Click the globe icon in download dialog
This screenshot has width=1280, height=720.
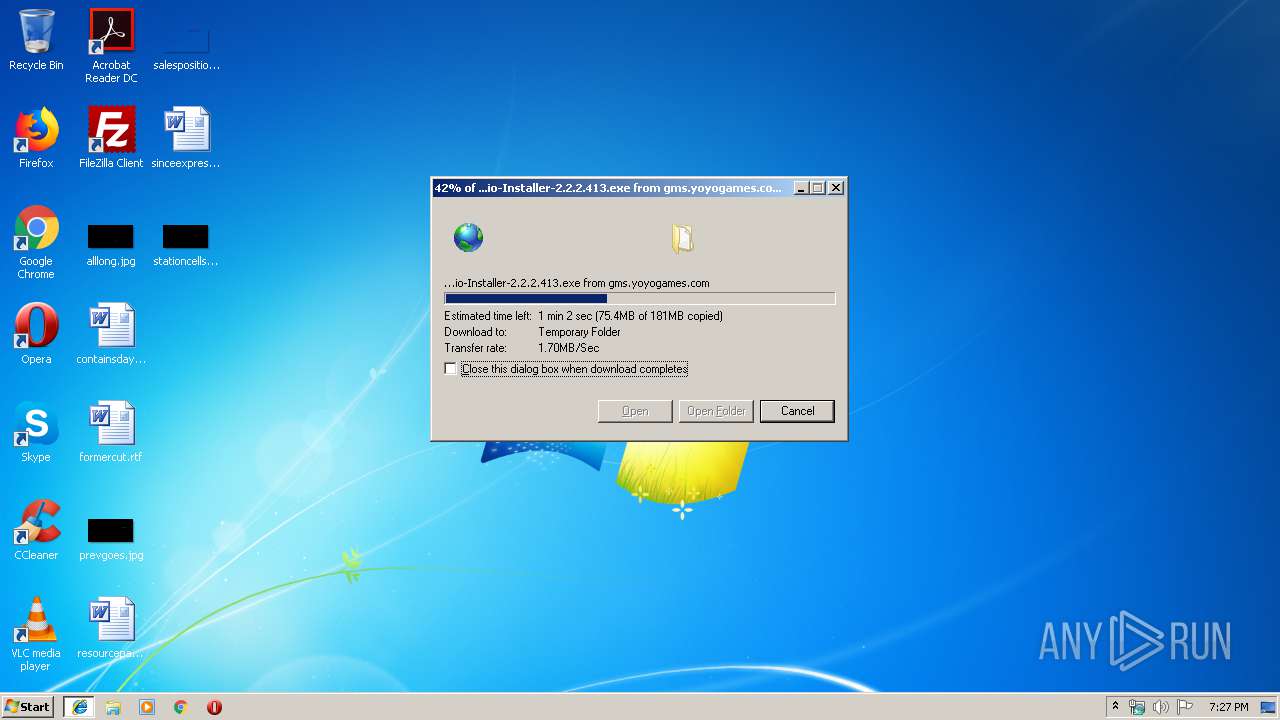pyautogui.click(x=468, y=237)
